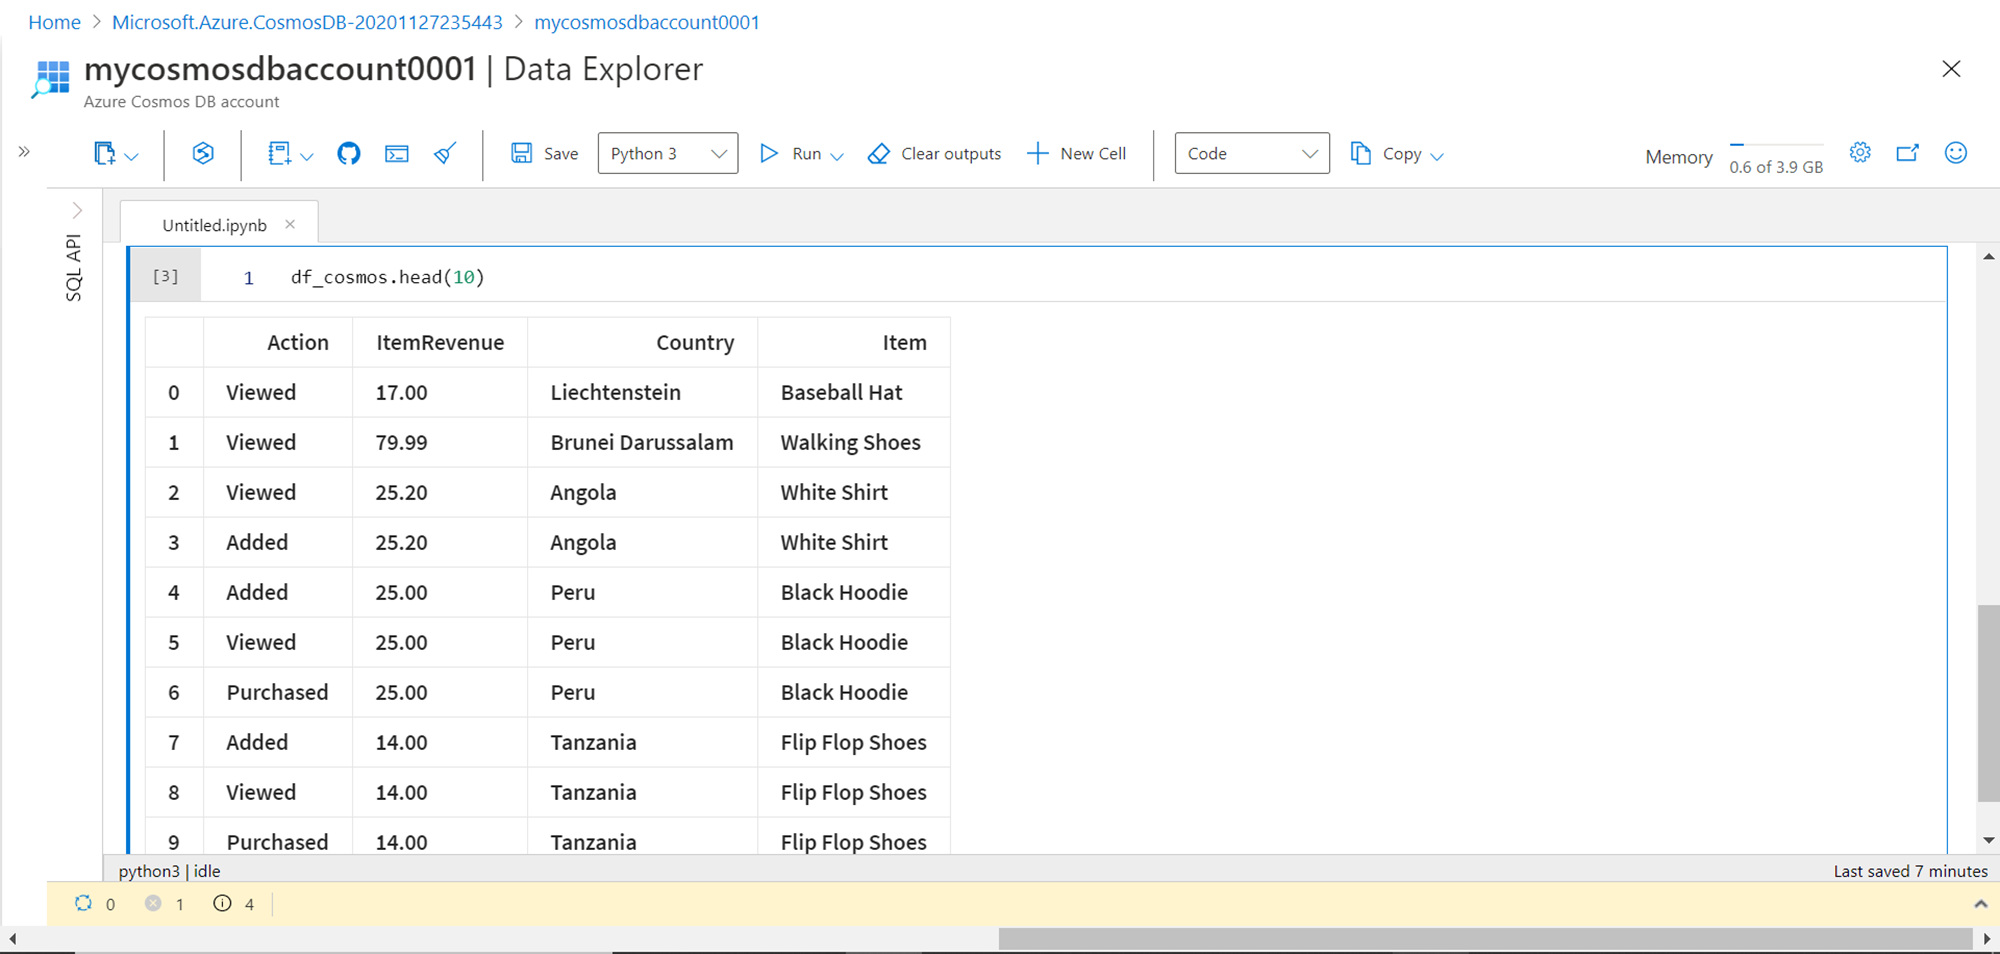Click the Save button

[545, 154]
